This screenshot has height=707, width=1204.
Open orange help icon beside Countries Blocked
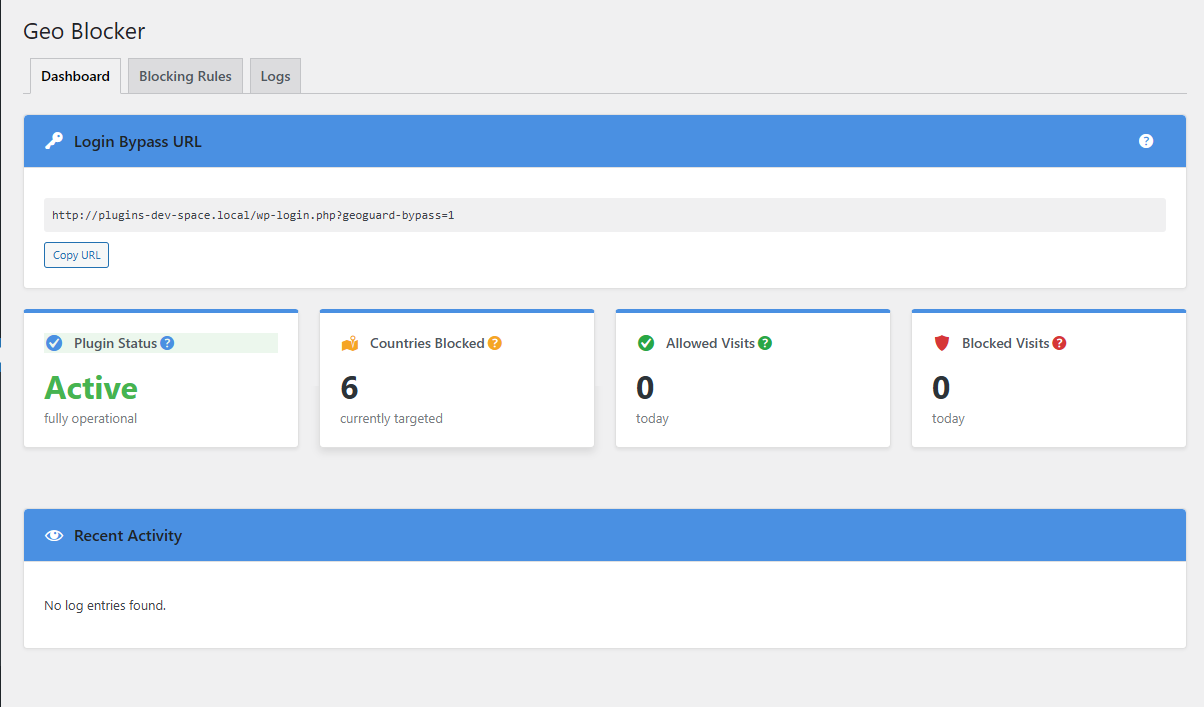(494, 343)
